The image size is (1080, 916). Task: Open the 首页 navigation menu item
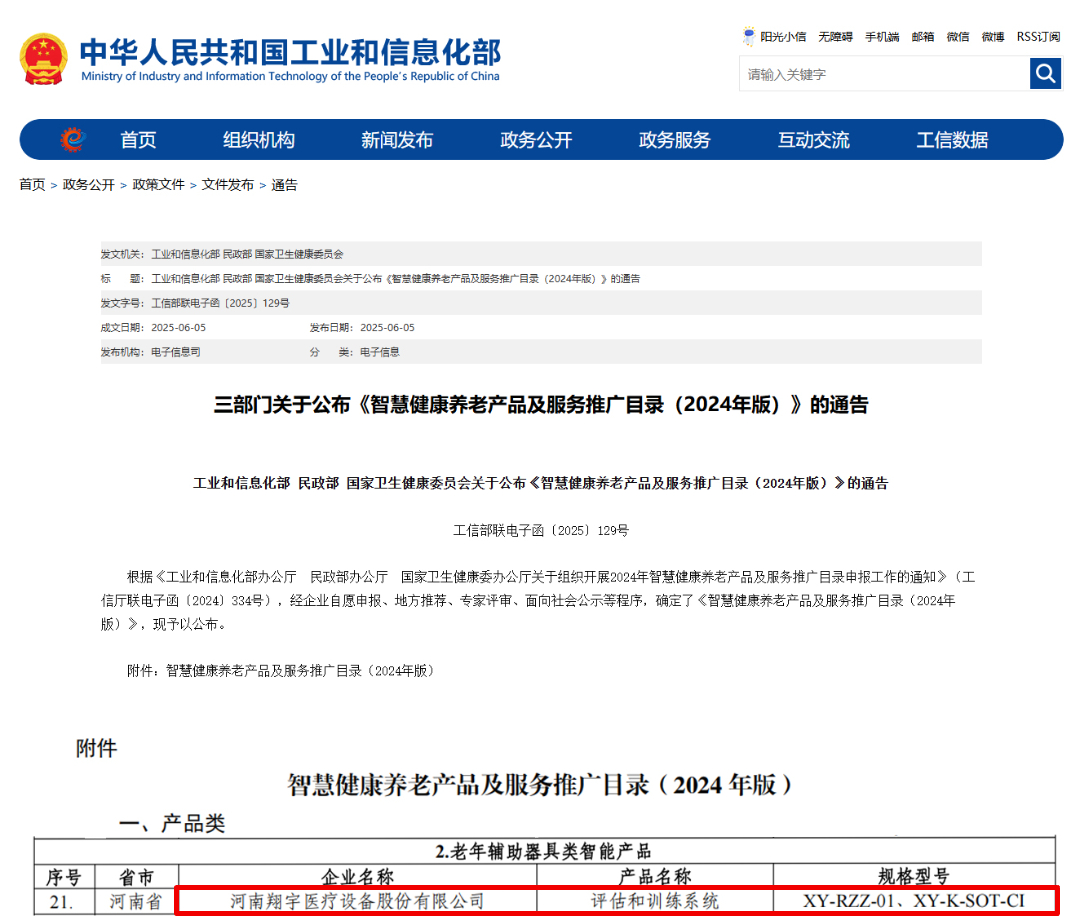pos(138,140)
